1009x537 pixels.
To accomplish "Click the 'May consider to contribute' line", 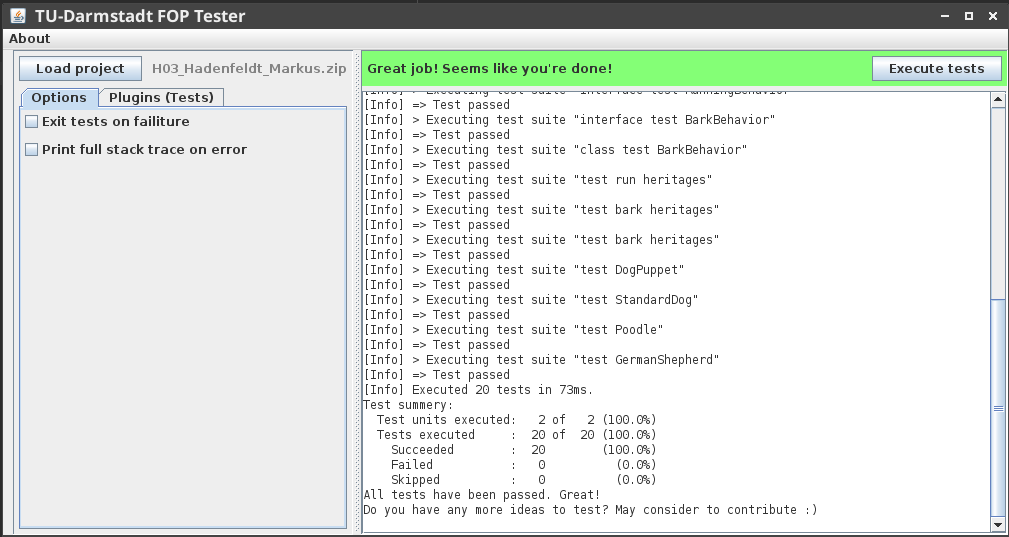I will [590, 510].
